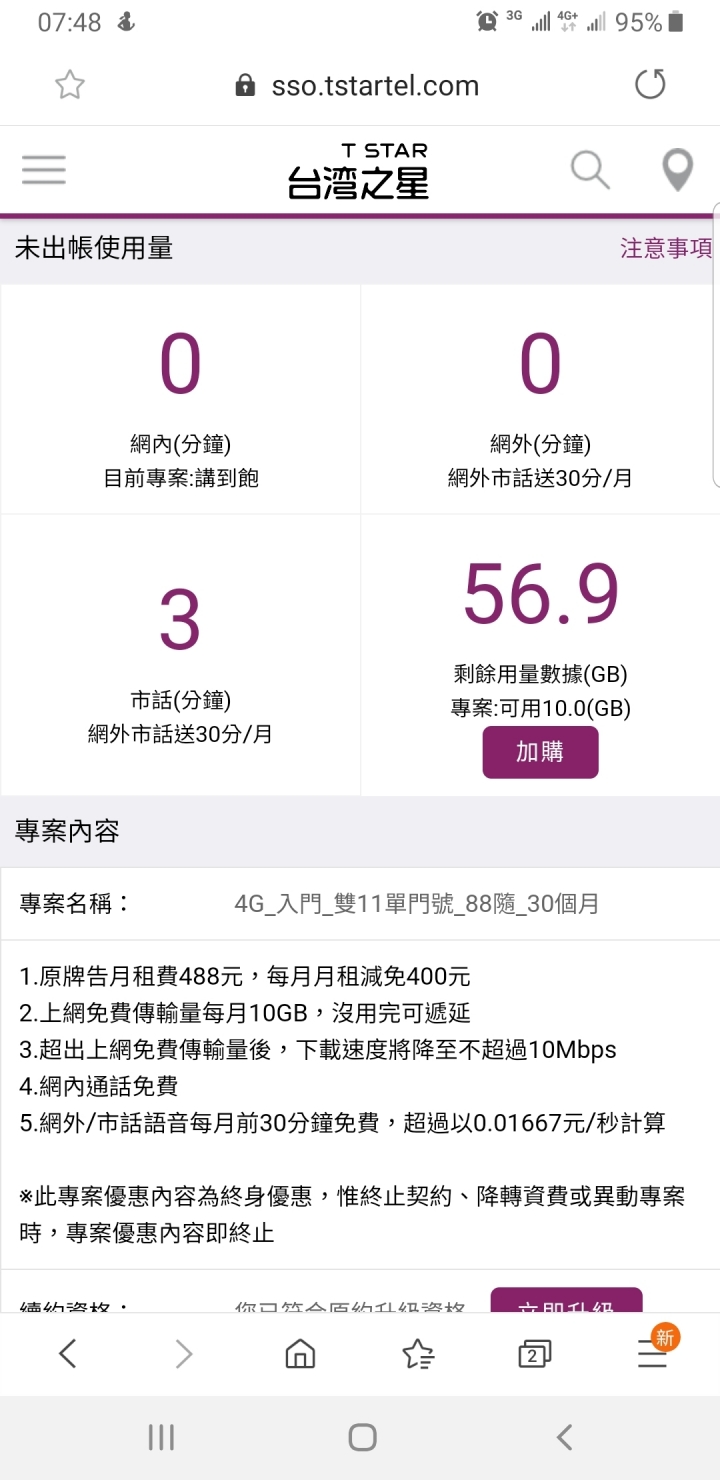Tap the search magnifier icon
Image resolution: width=720 pixels, height=1480 pixels.
pyautogui.click(x=590, y=170)
